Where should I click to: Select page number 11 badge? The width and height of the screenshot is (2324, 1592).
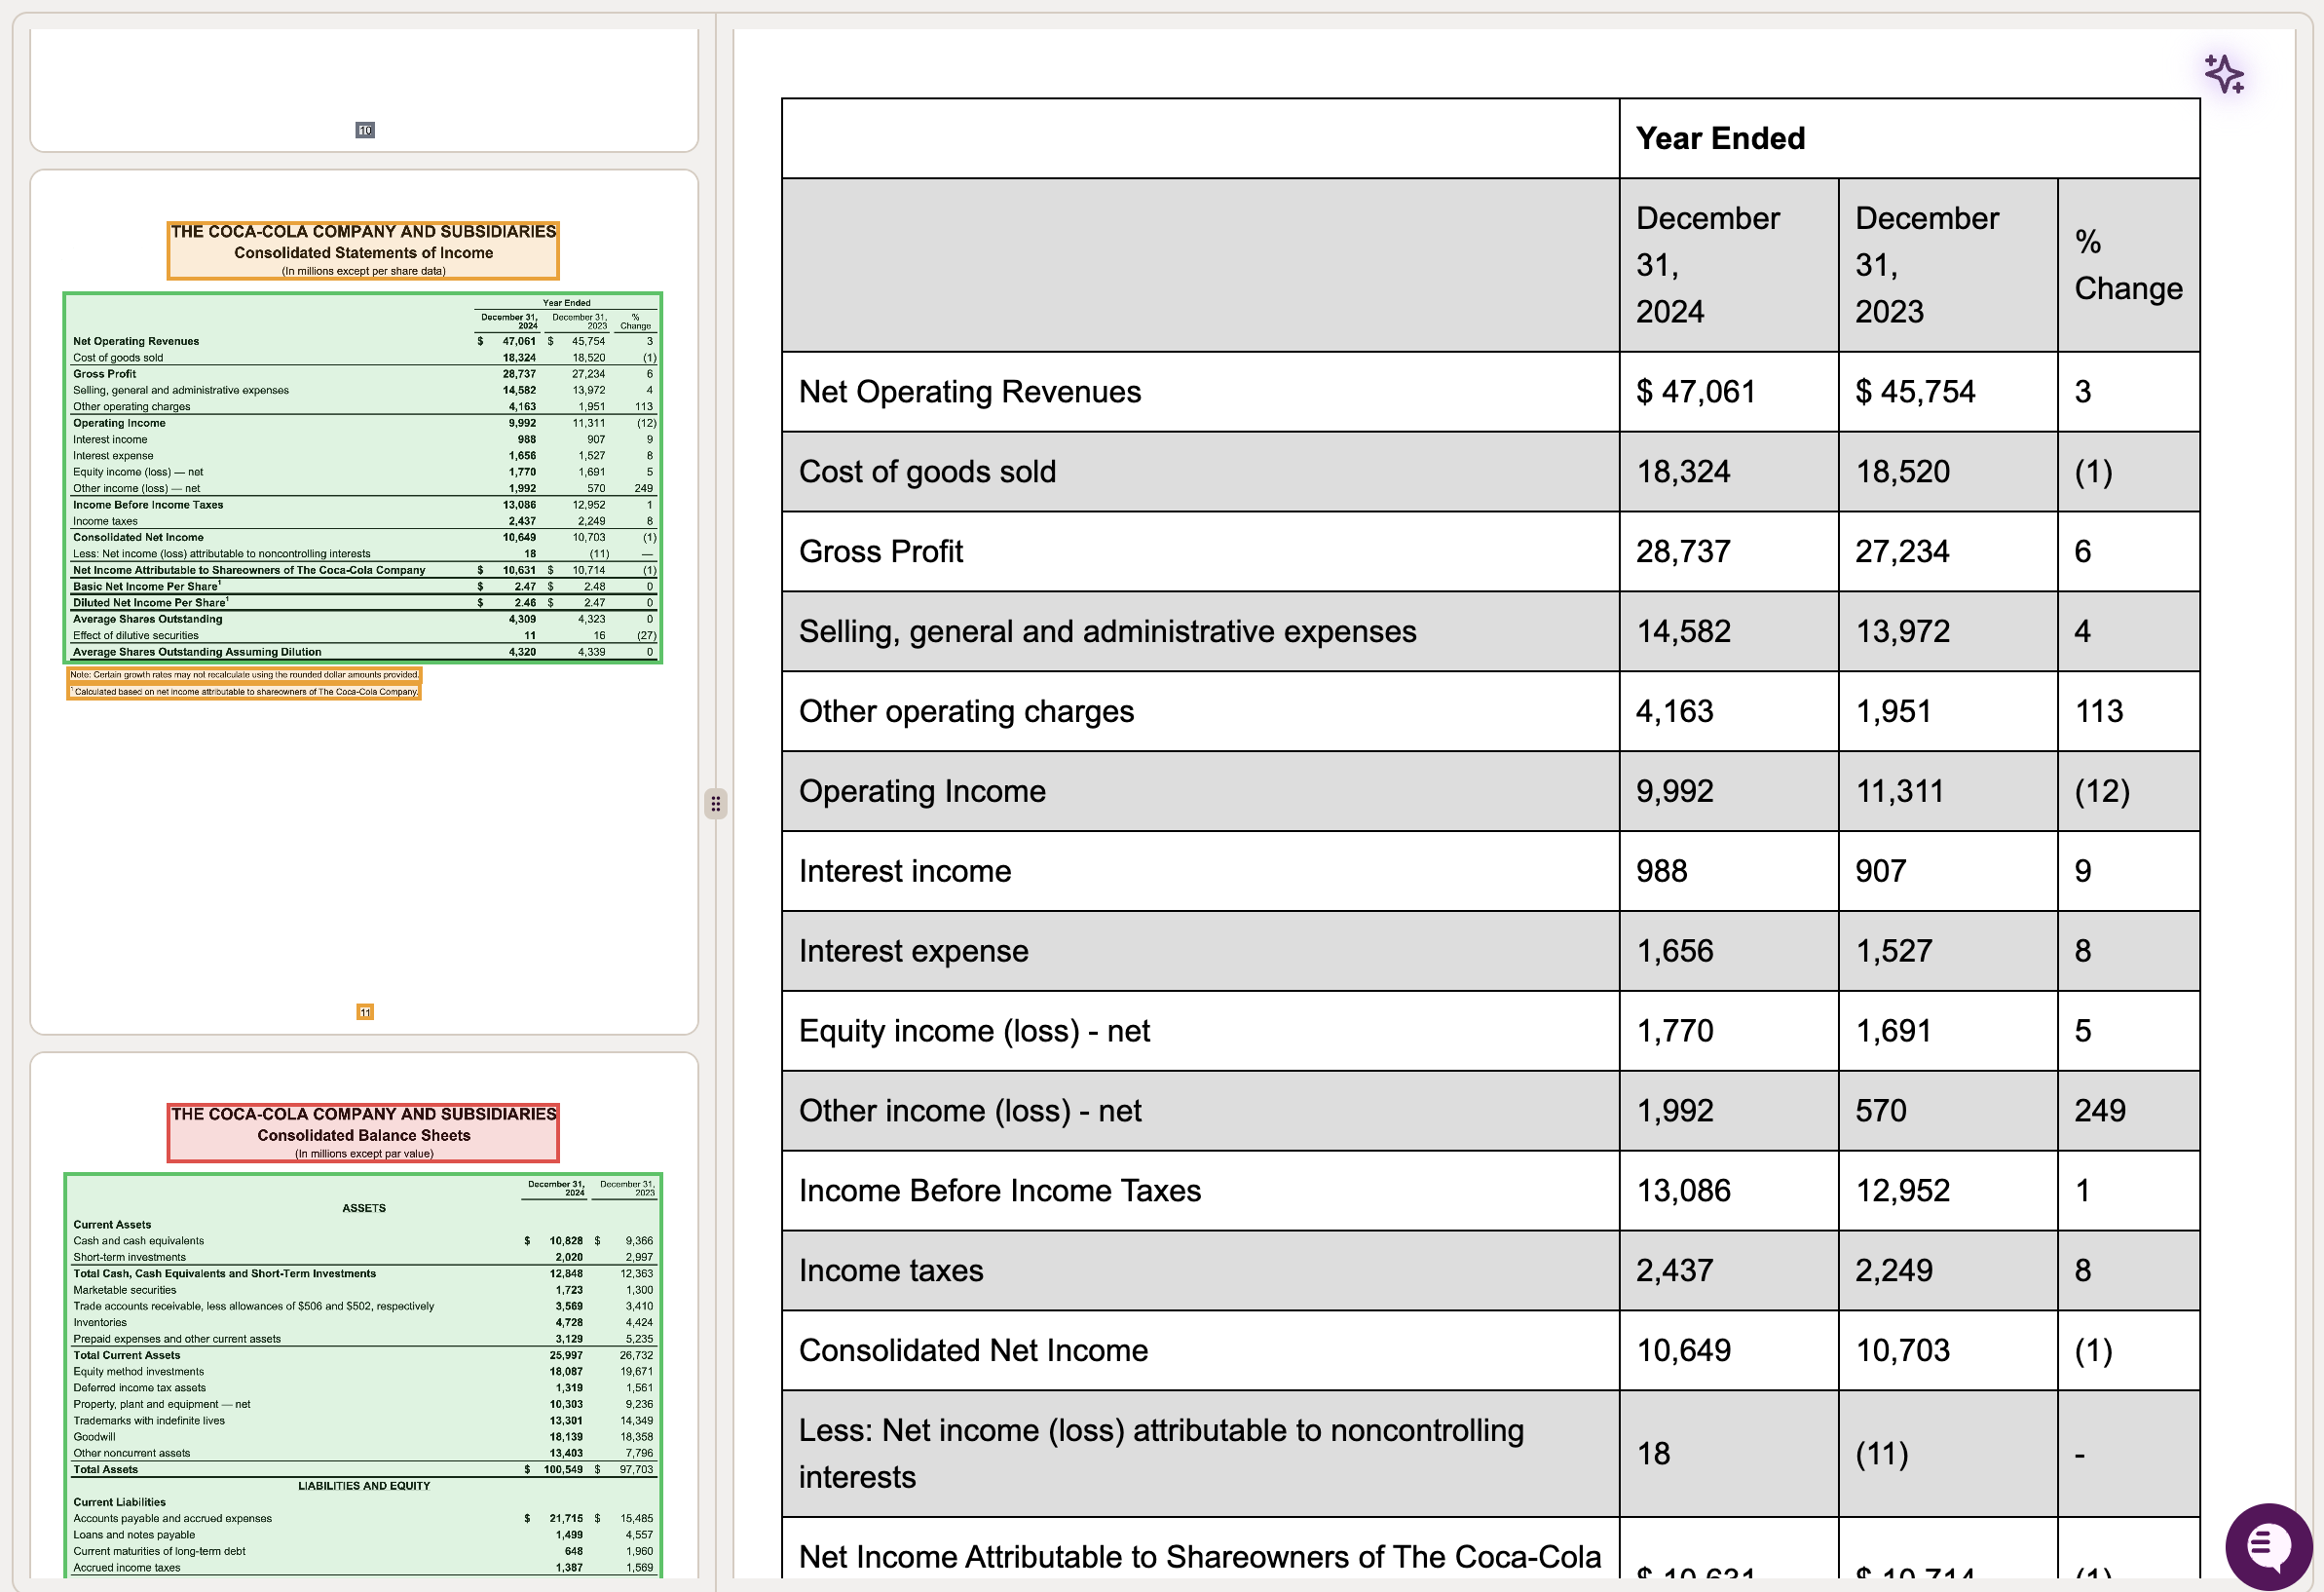click(365, 1012)
